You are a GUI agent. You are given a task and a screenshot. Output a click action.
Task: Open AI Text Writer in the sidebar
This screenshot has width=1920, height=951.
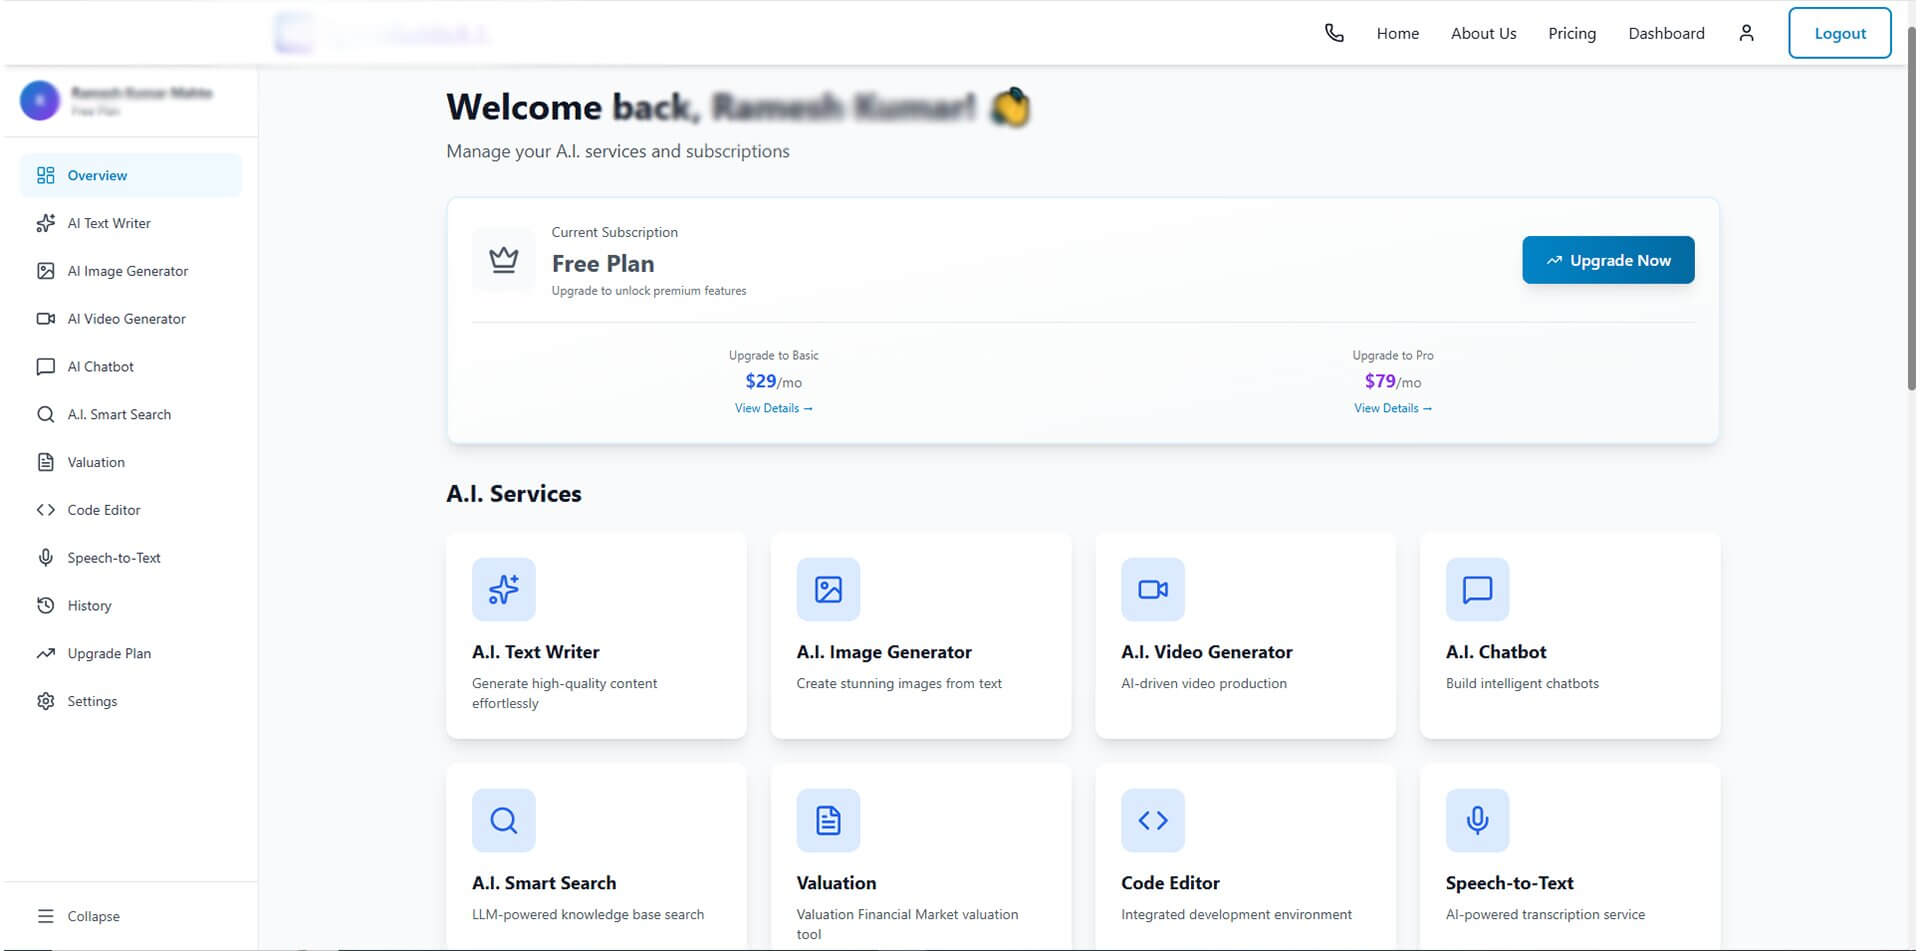[130, 223]
